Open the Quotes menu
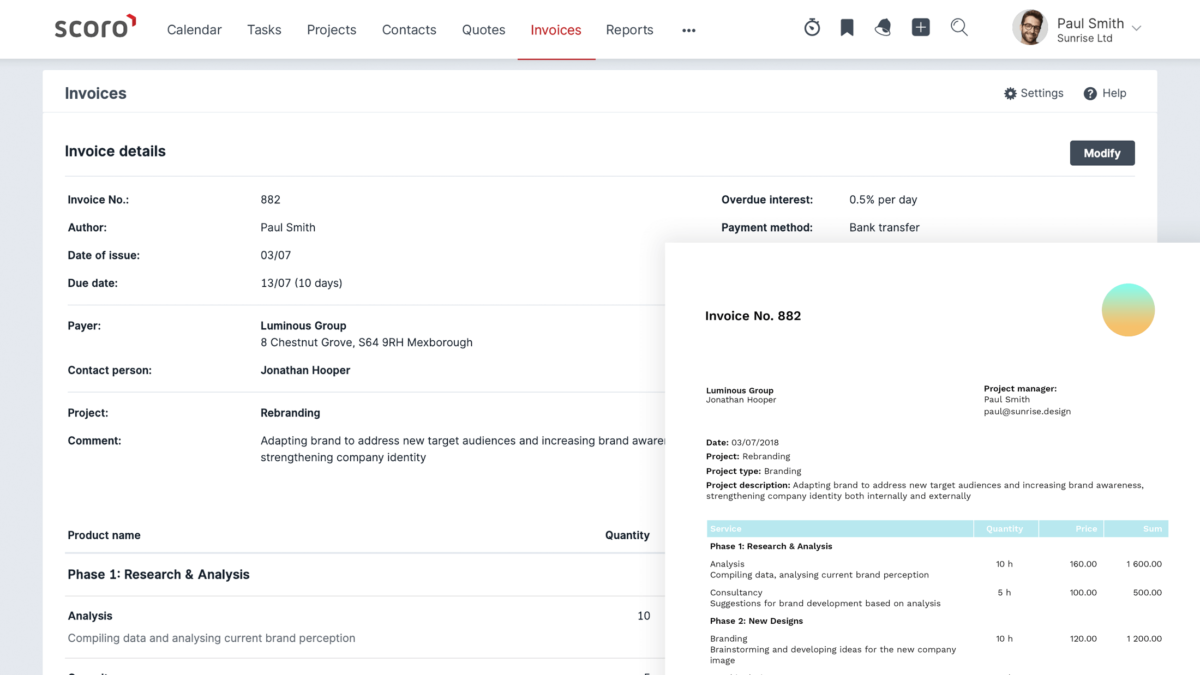1200x675 pixels. pyautogui.click(x=483, y=30)
